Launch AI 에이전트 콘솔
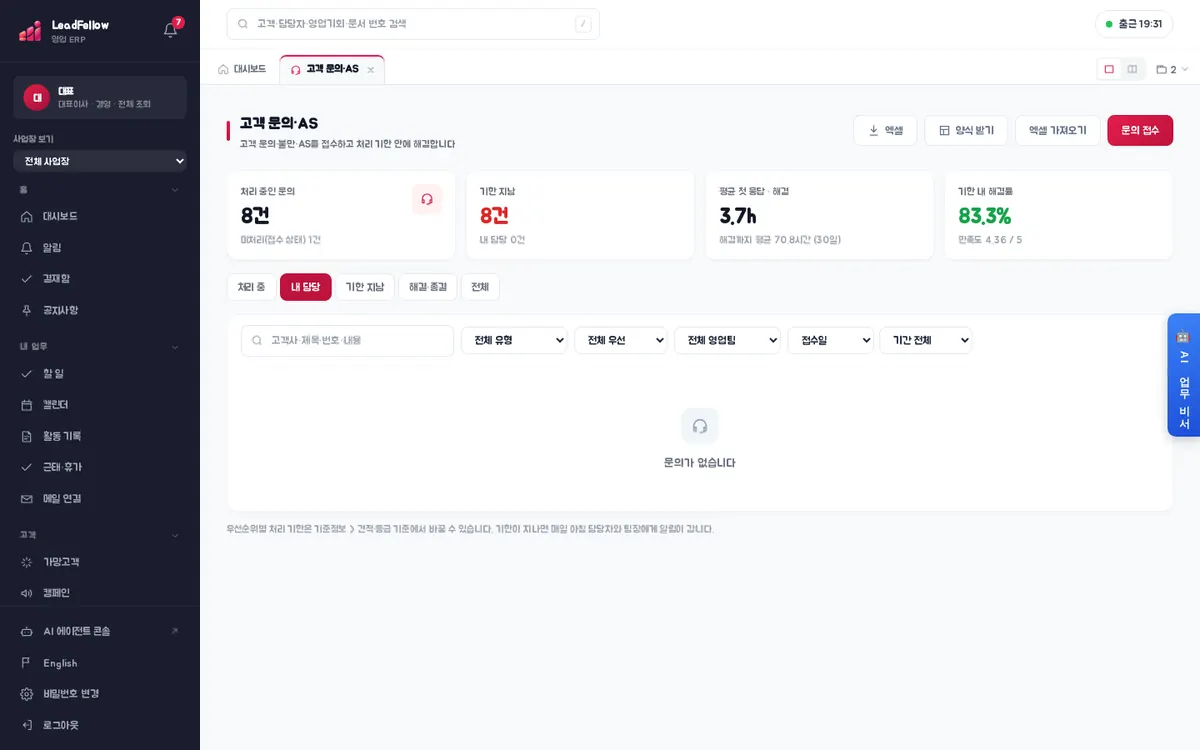Screen dimensions: 1200x750 pos(100,631)
